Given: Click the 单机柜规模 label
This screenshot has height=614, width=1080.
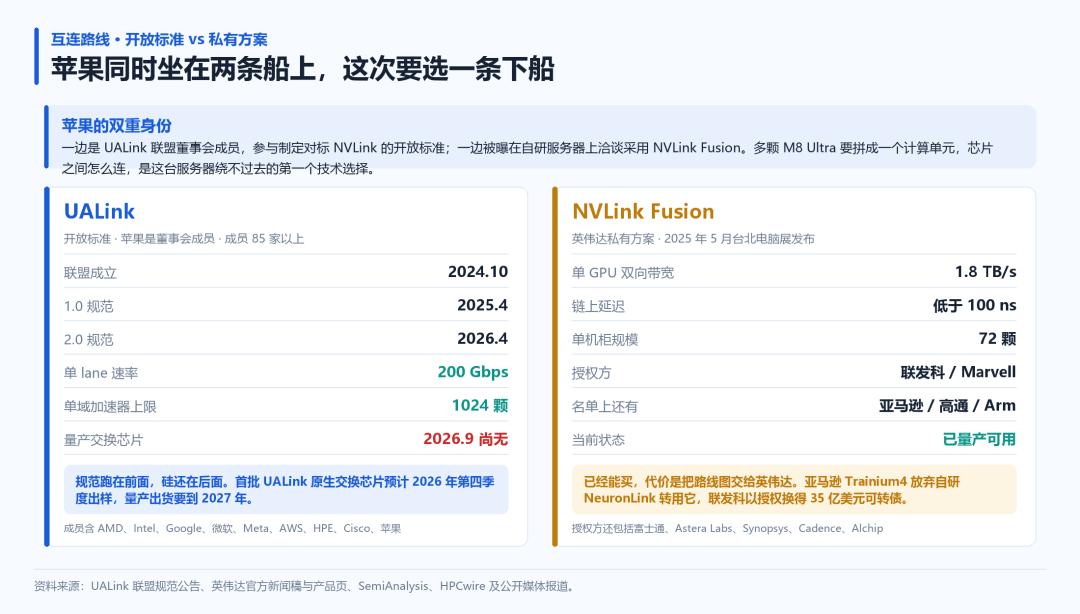Looking at the screenshot, I should (x=605, y=340).
